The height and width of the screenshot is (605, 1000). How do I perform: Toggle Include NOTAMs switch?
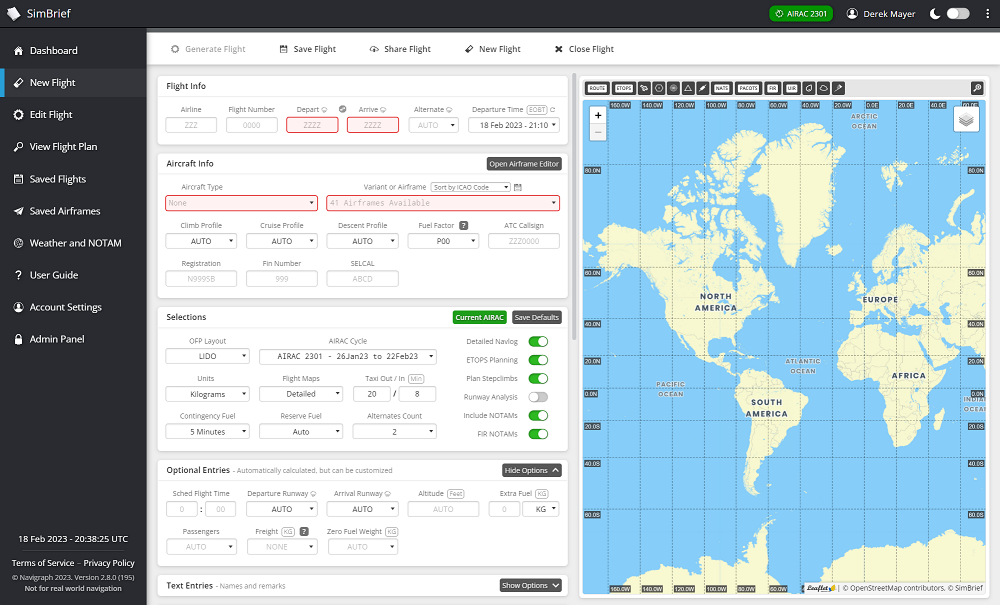[538, 415]
